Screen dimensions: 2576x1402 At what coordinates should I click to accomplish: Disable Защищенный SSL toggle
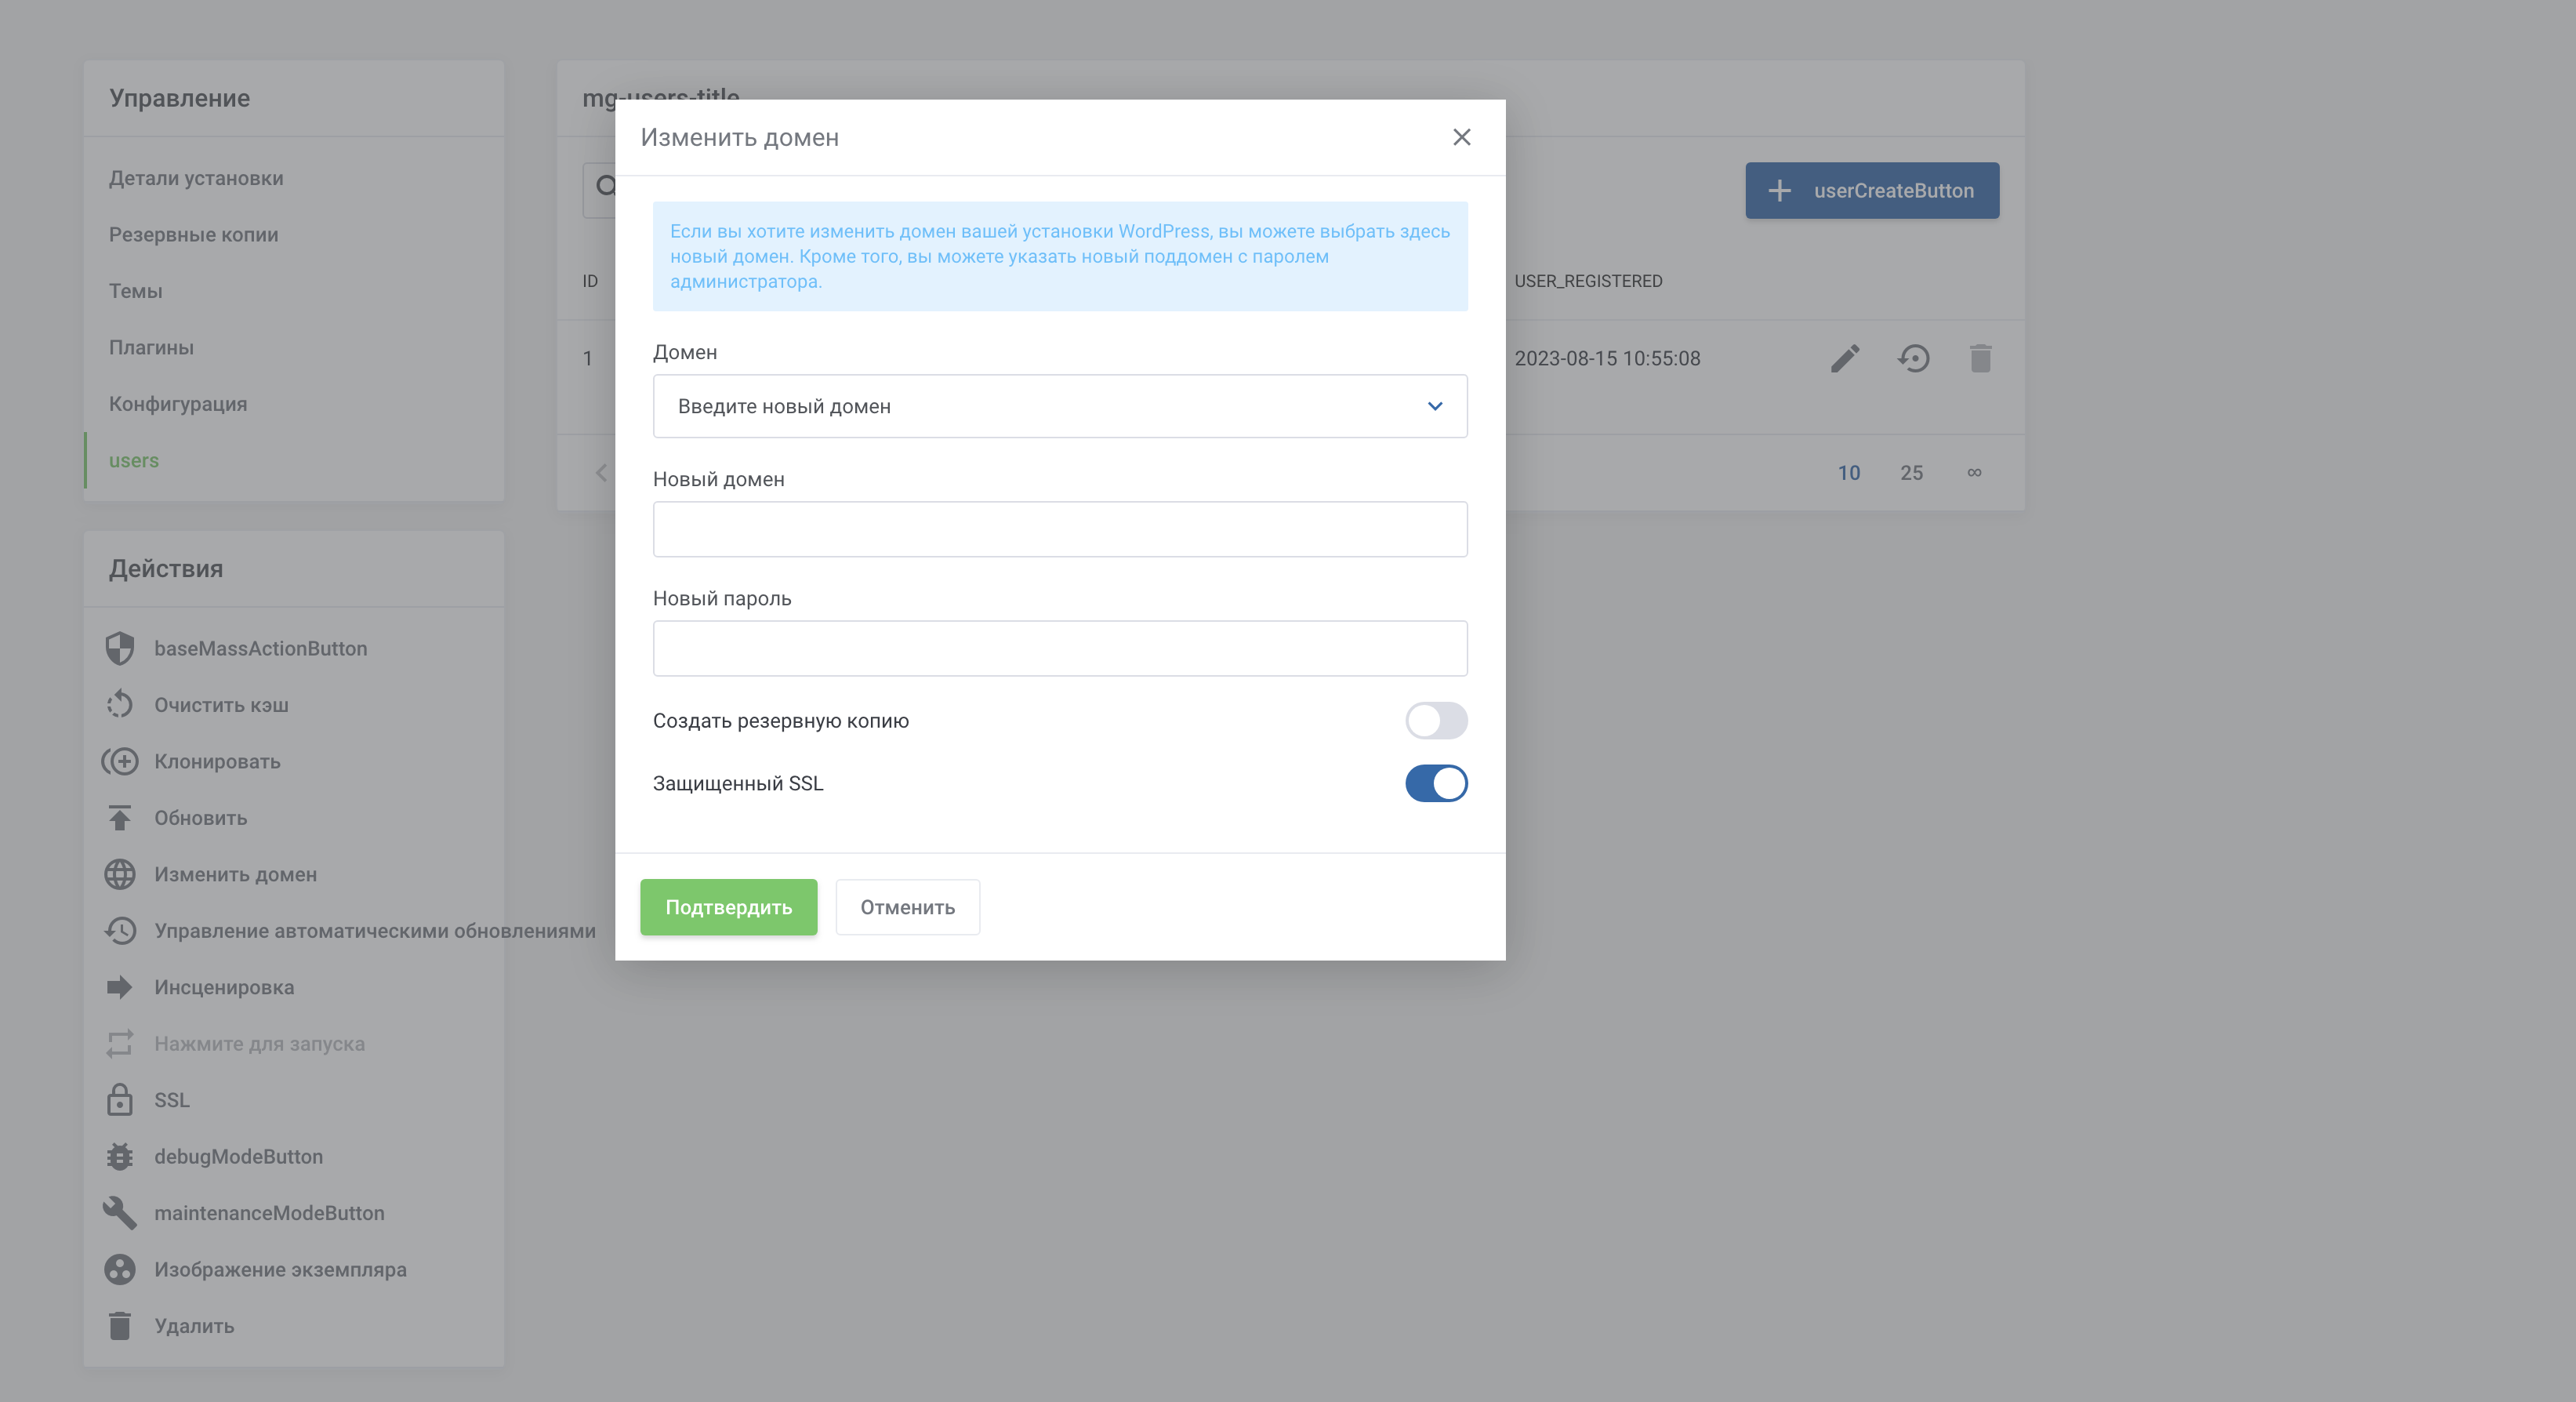coord(1436,783)
